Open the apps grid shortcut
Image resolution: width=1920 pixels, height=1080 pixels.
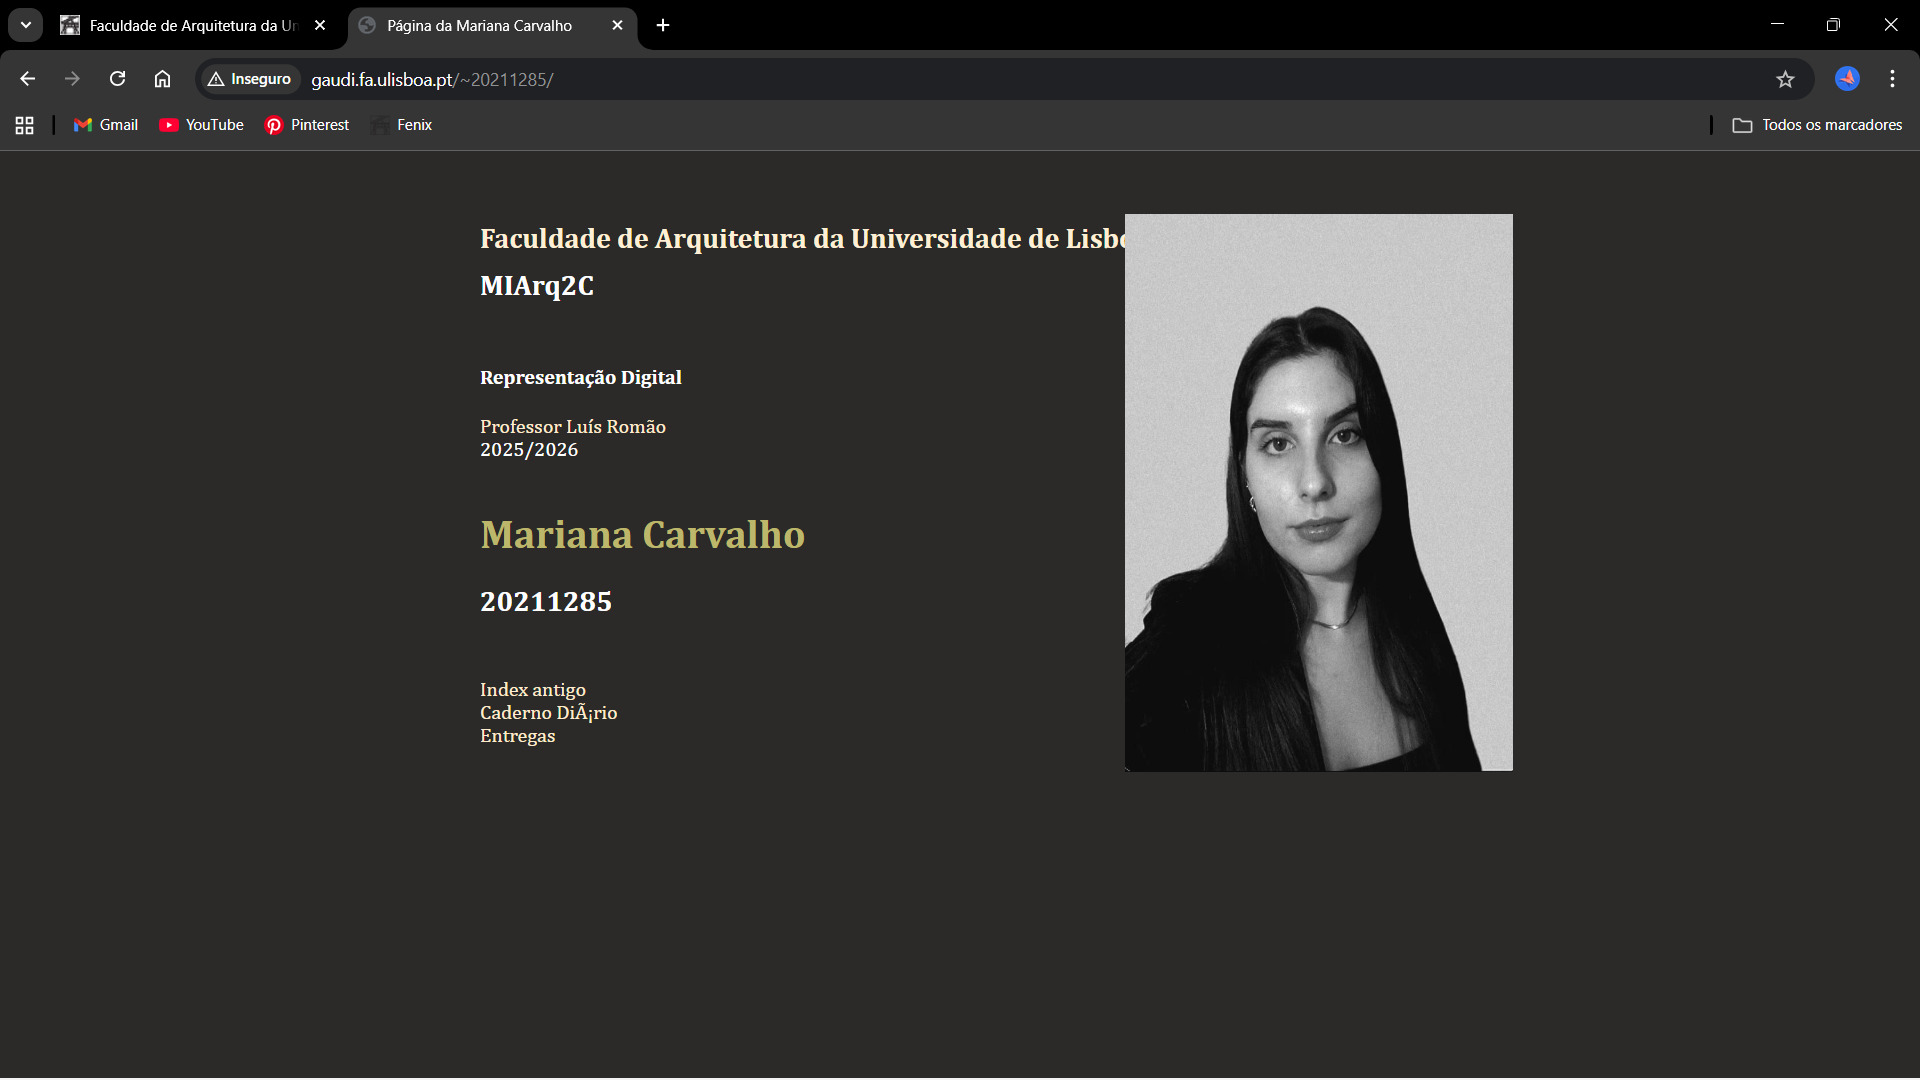[x=25, y=125]
